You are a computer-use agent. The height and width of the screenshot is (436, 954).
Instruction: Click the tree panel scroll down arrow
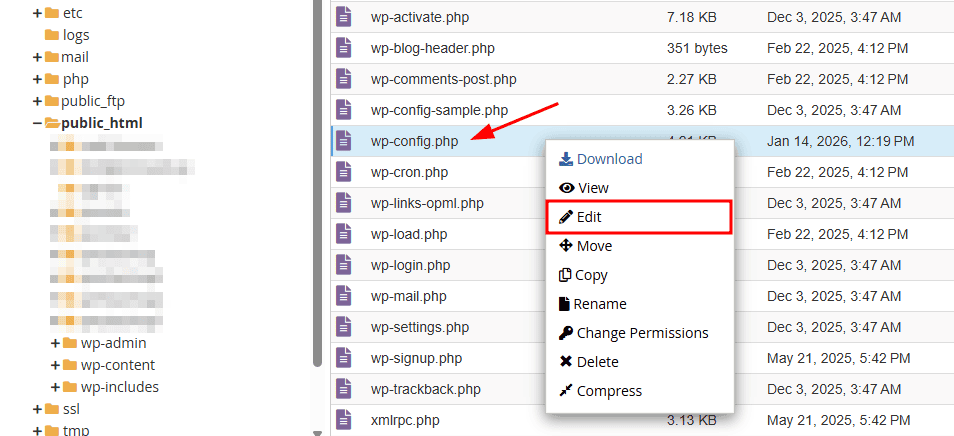coord(317,432)
